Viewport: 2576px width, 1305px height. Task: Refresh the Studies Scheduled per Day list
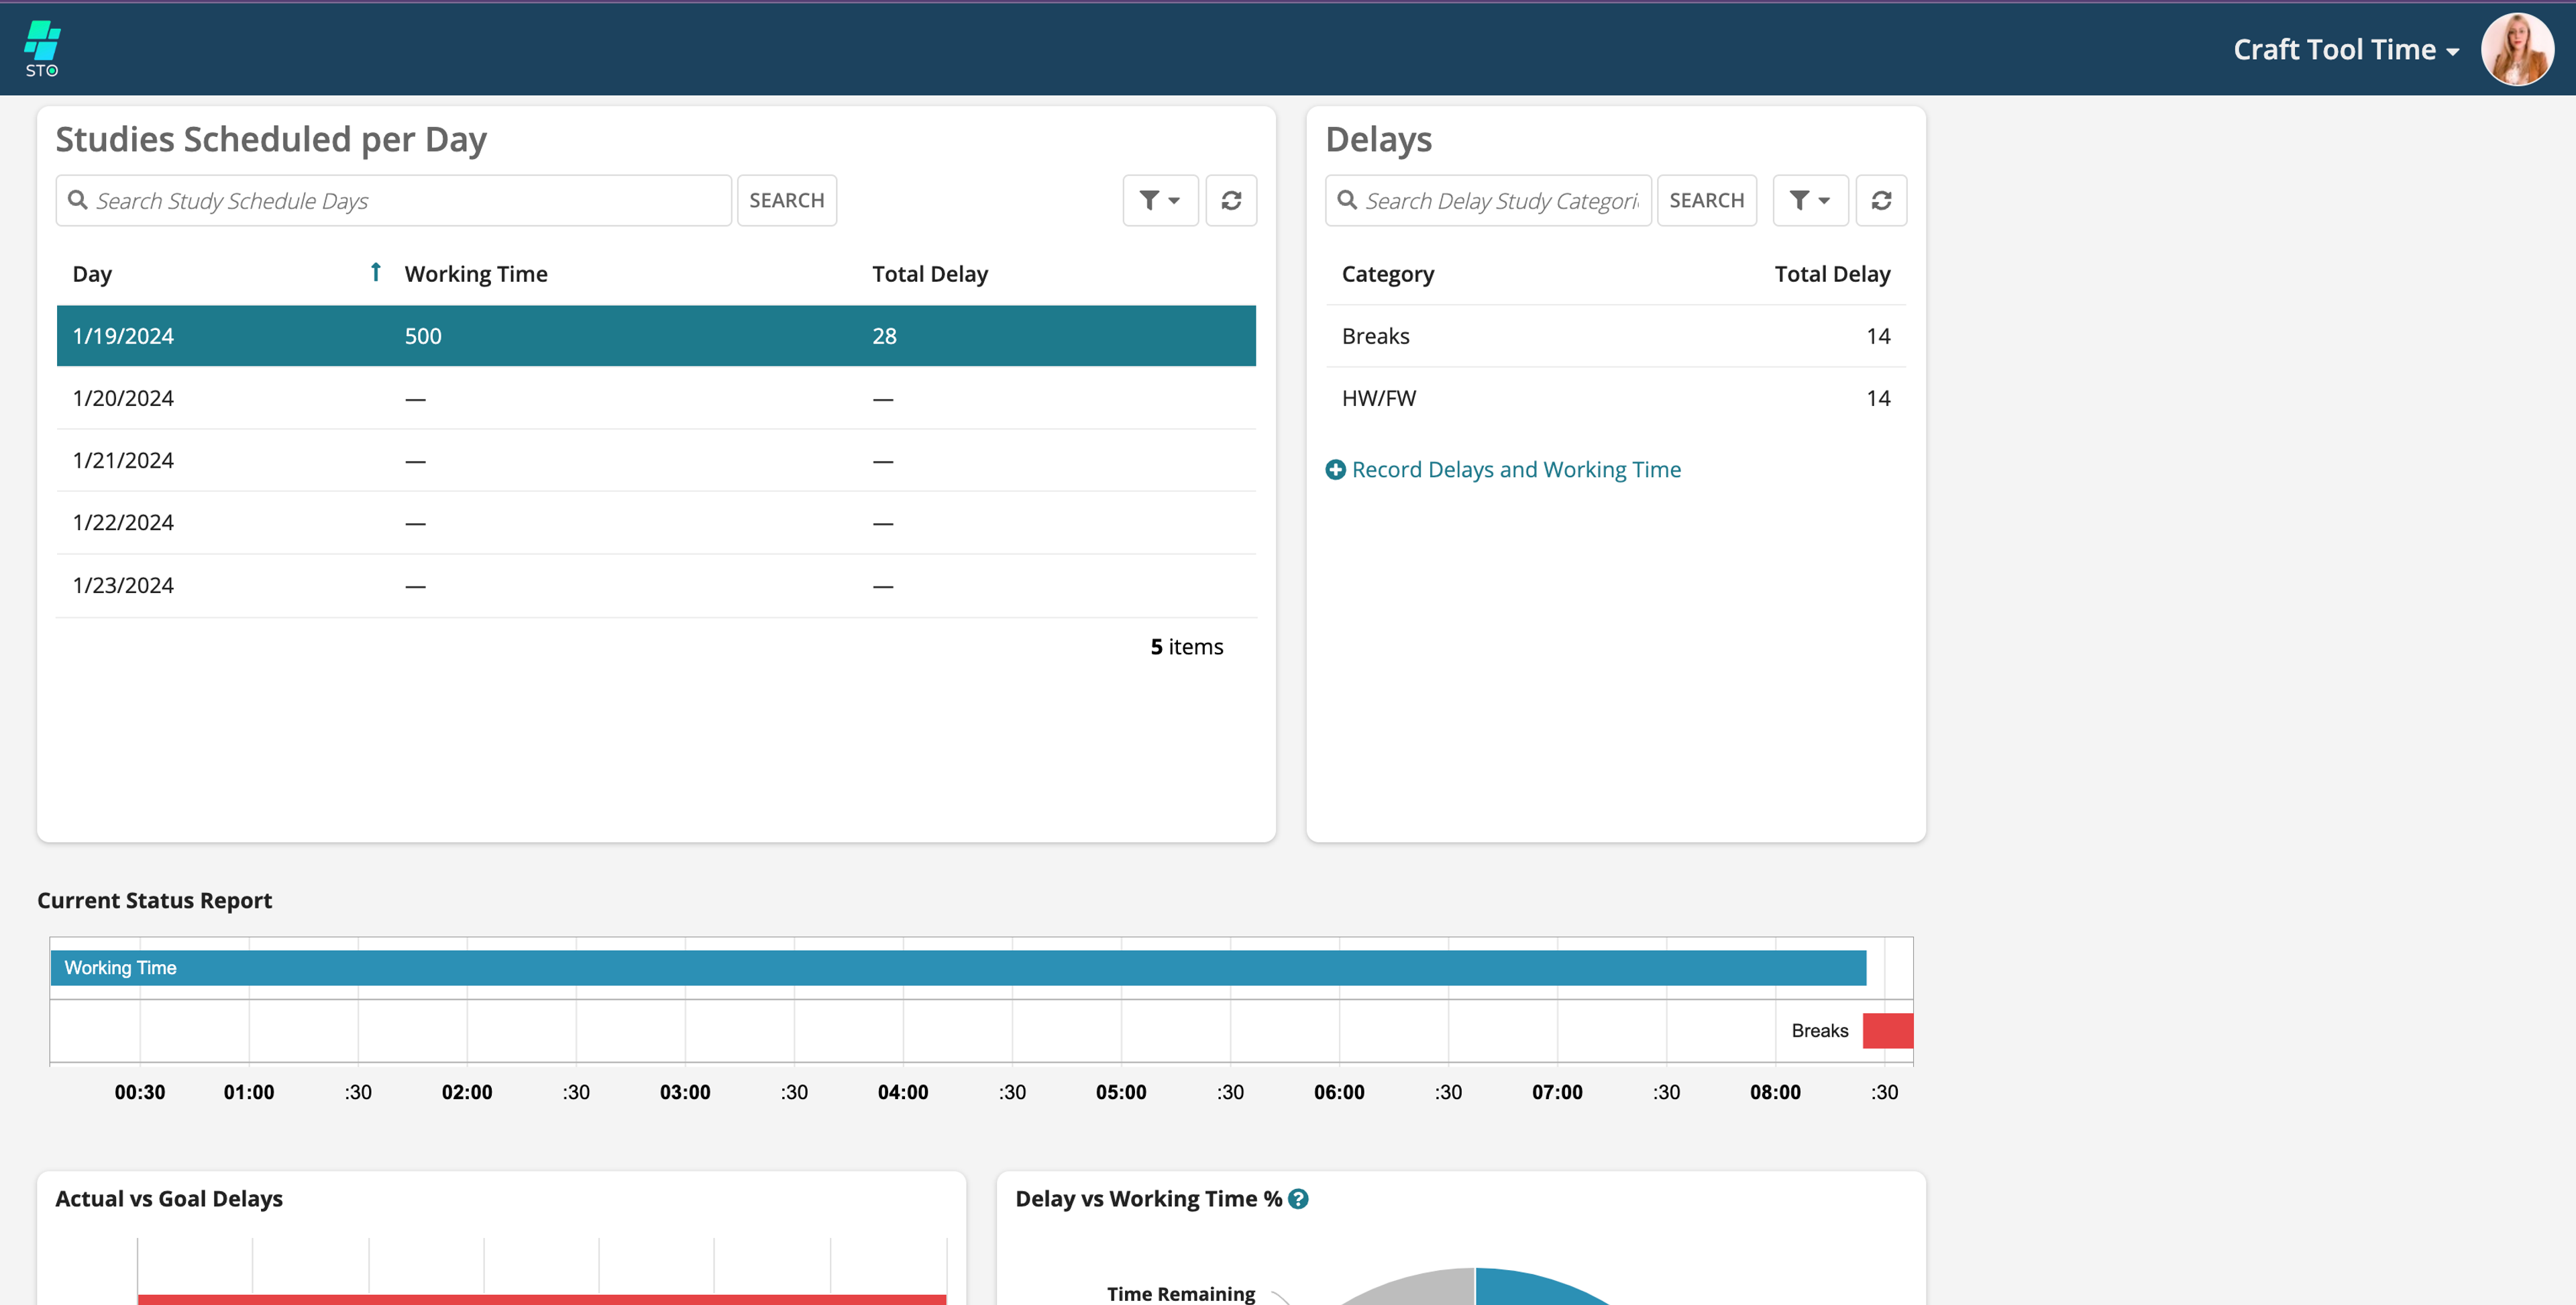1231,200
